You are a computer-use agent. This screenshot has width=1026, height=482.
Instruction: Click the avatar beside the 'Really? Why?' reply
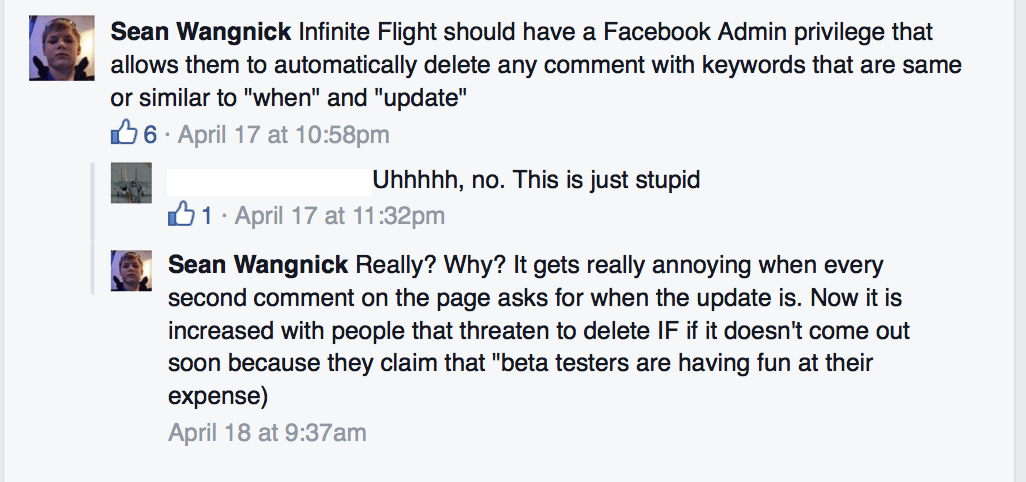[131, 271]
